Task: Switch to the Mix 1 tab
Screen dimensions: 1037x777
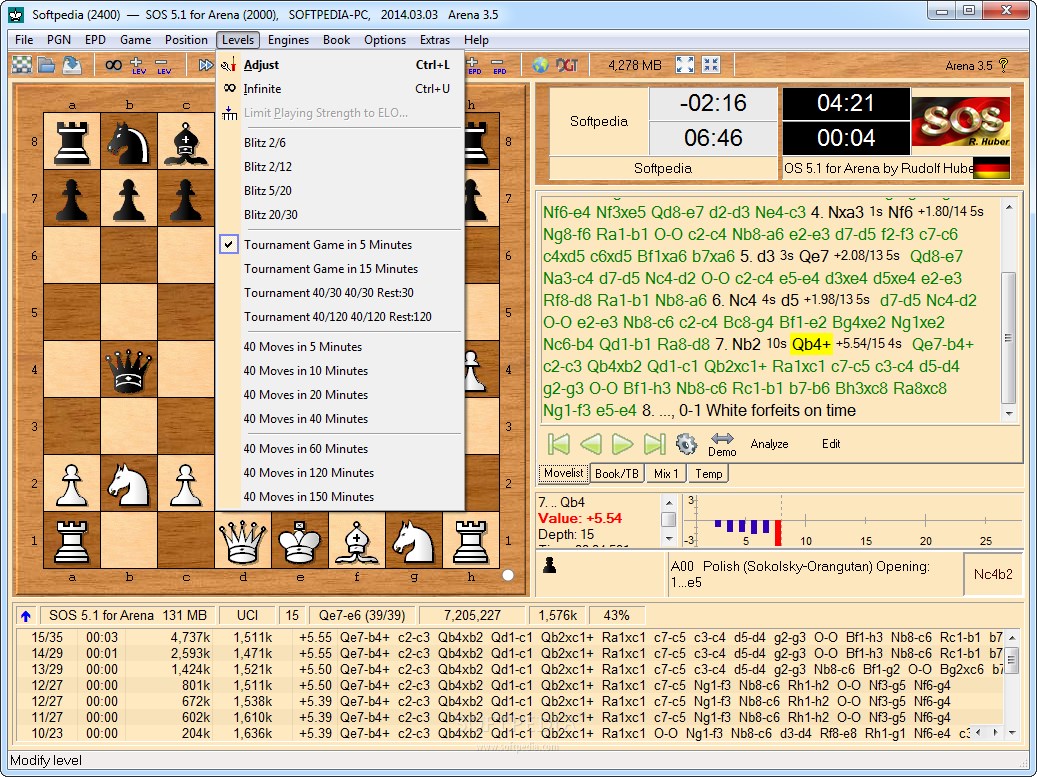Action: pos(666,473)
